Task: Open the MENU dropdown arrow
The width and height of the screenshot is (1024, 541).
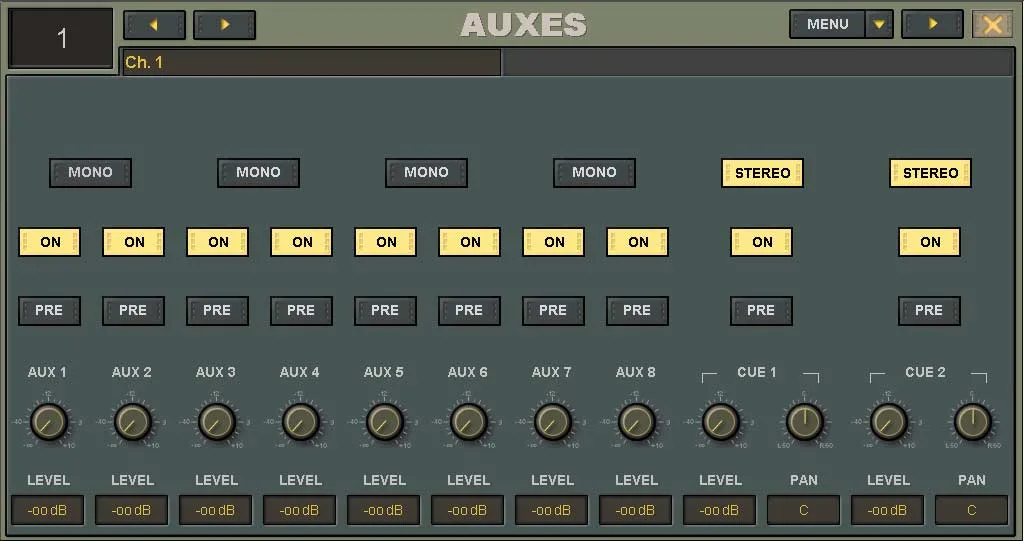Action: (879, 25)
